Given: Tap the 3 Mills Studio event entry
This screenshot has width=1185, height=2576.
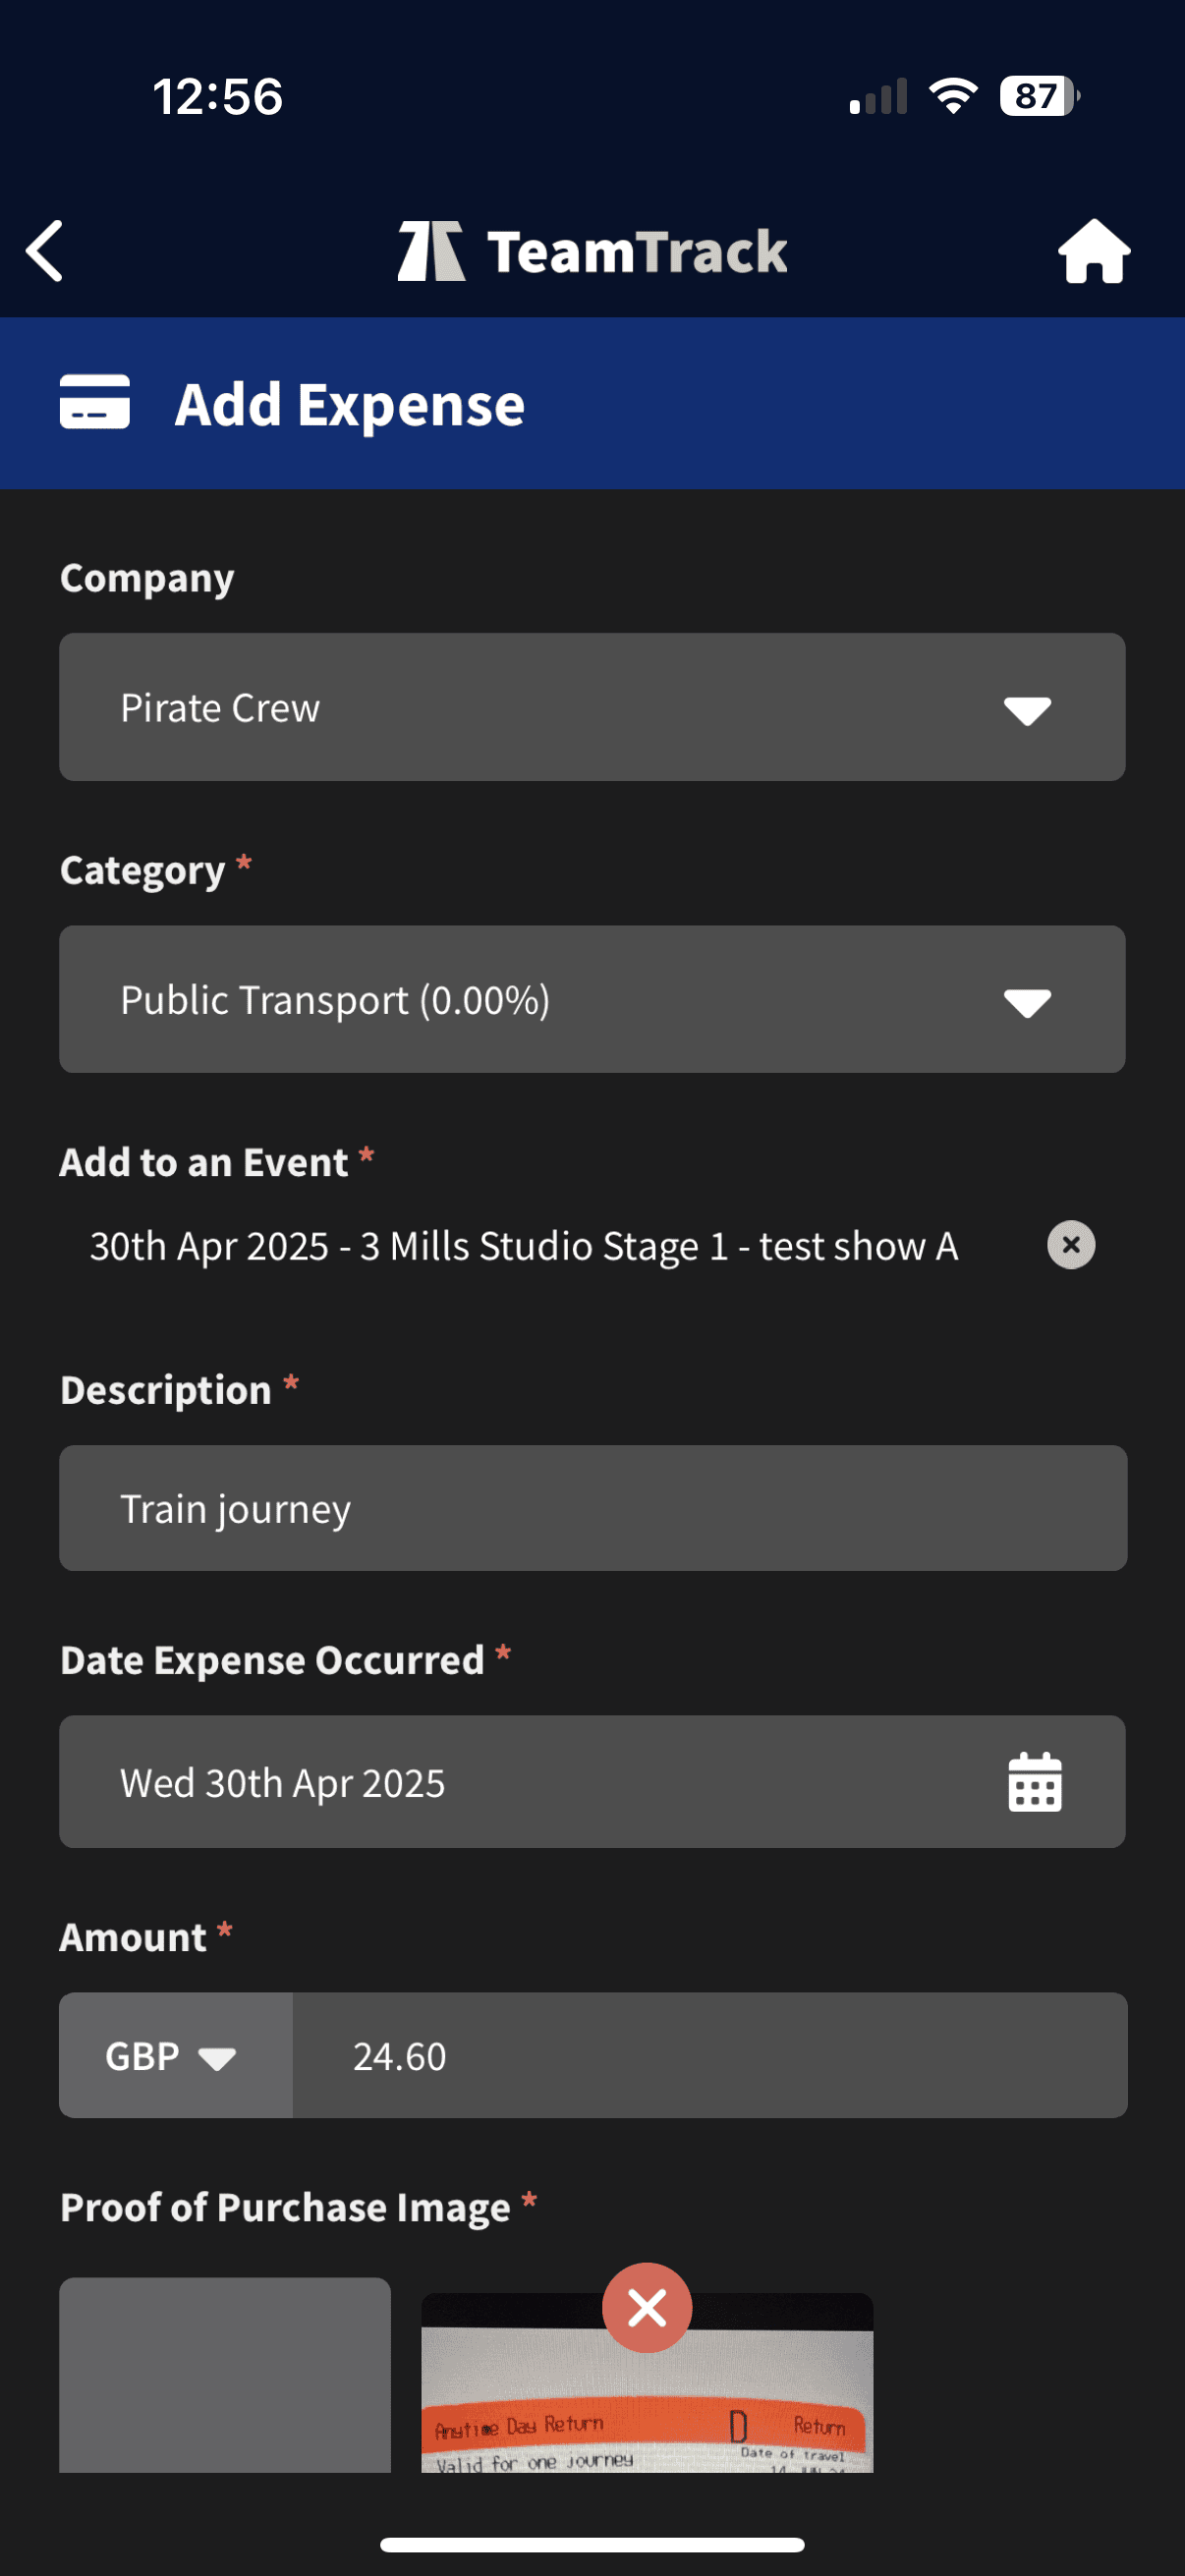Looking at the screenshot, I should pos(524,1246).
